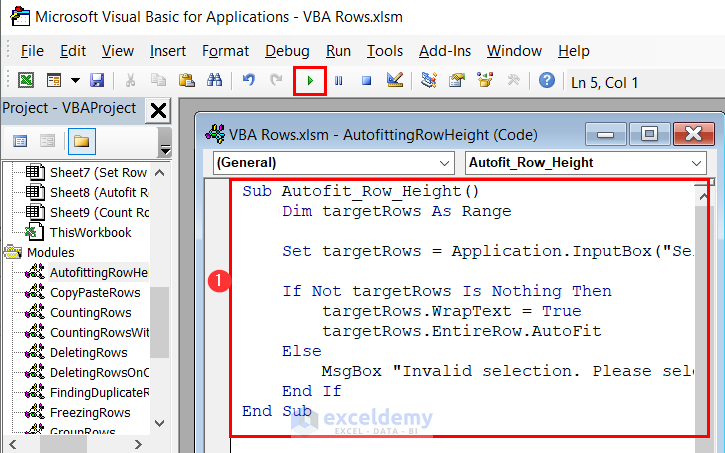Click project tree vertical scrollbar thumb
The width and height of the screenshot is (725, 453).
[160, 322]
